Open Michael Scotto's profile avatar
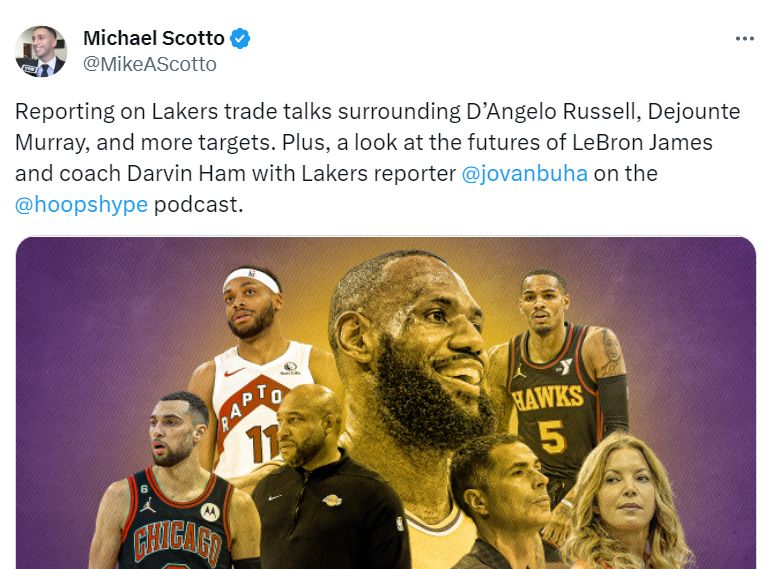 (41, 52)
